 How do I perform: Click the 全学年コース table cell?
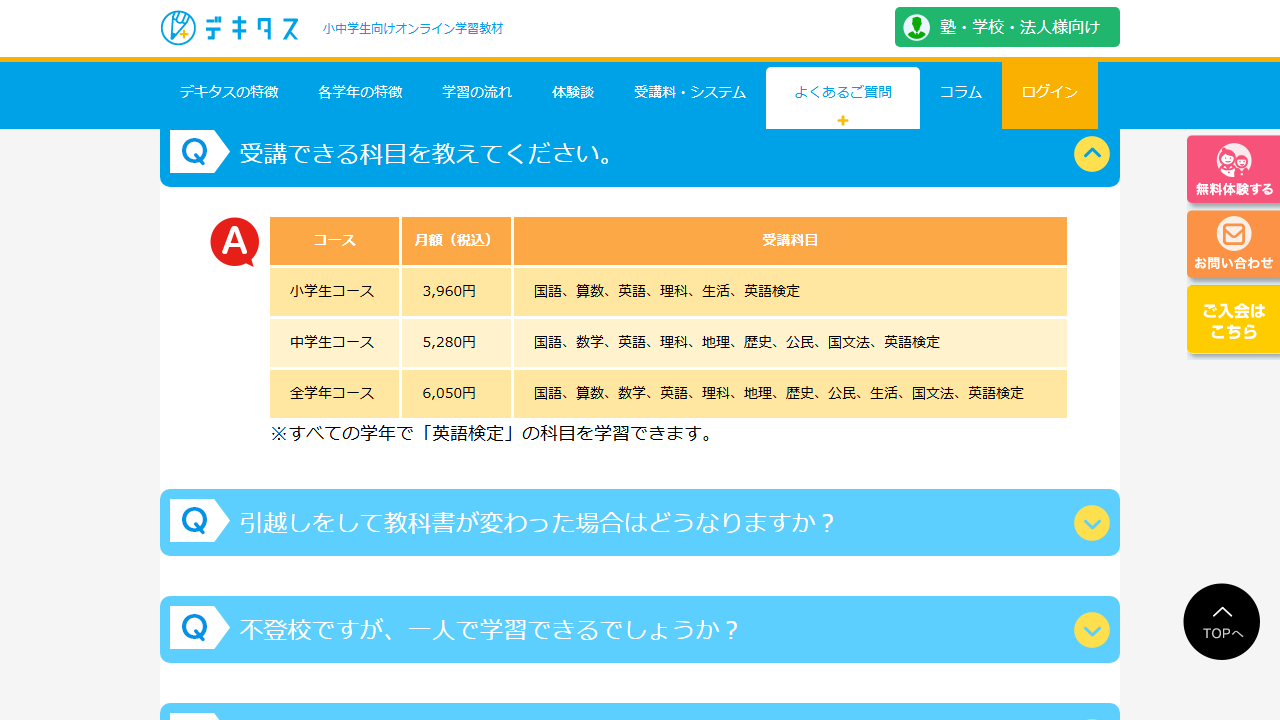[x=334, y=394]
